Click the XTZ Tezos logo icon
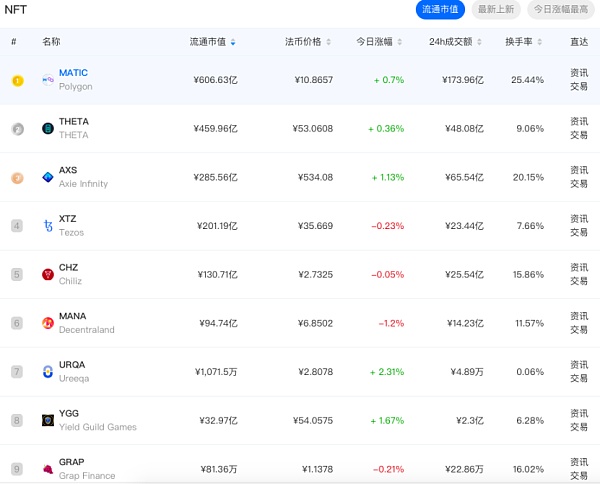Screen dimensions: 600x484 point(48,226)
